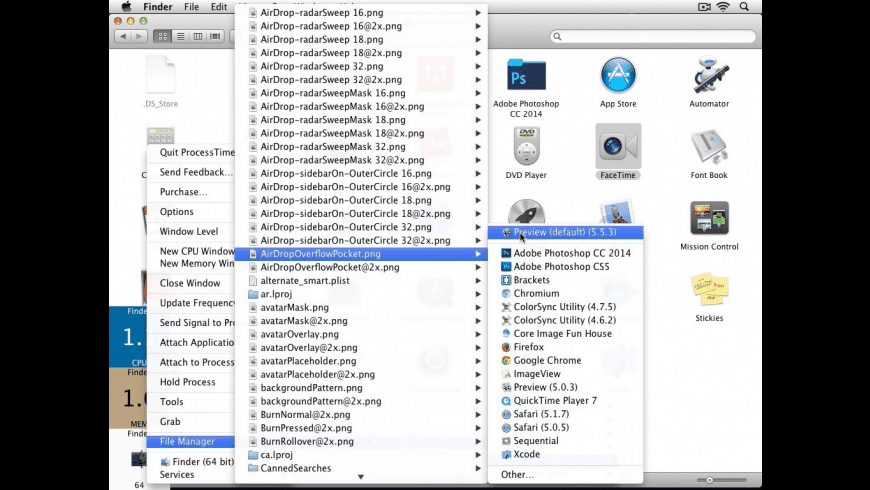Click the Finder back arrow button

[x=123, y=36]
